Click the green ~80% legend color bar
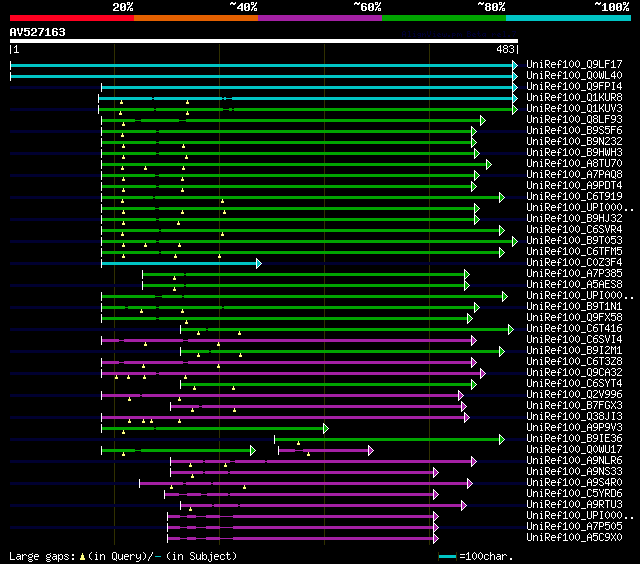This screenshot has height=564, width=640. [x=444, y=18]
